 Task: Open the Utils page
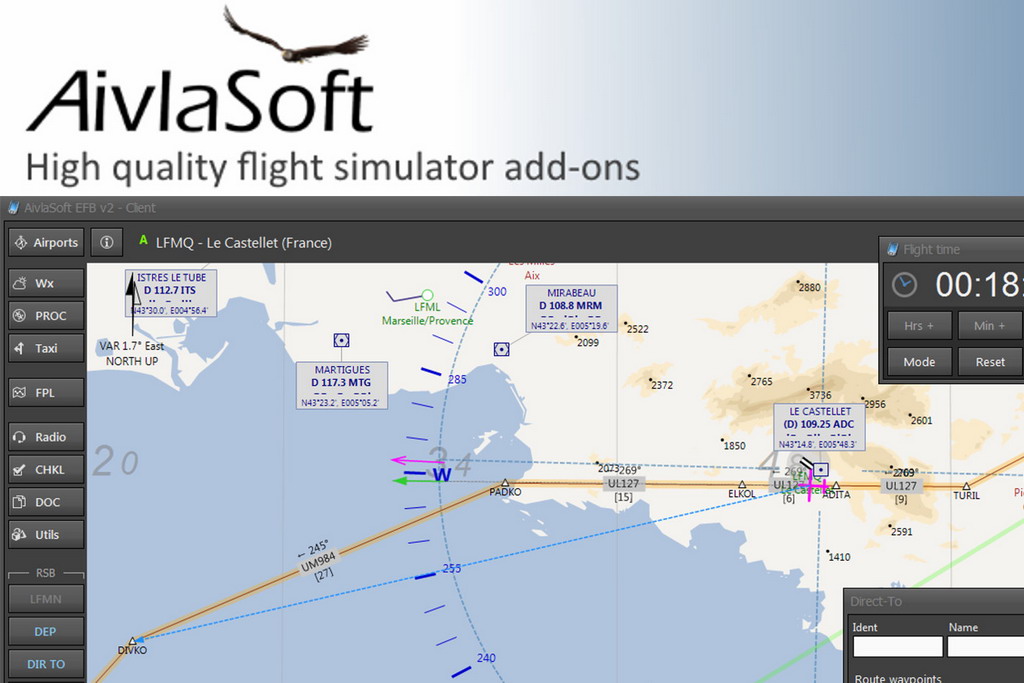click(45, 535)
